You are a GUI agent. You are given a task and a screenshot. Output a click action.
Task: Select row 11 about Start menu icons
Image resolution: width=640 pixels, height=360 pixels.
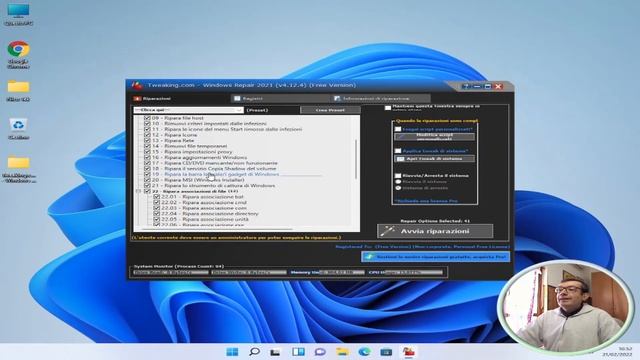[227, 129]
